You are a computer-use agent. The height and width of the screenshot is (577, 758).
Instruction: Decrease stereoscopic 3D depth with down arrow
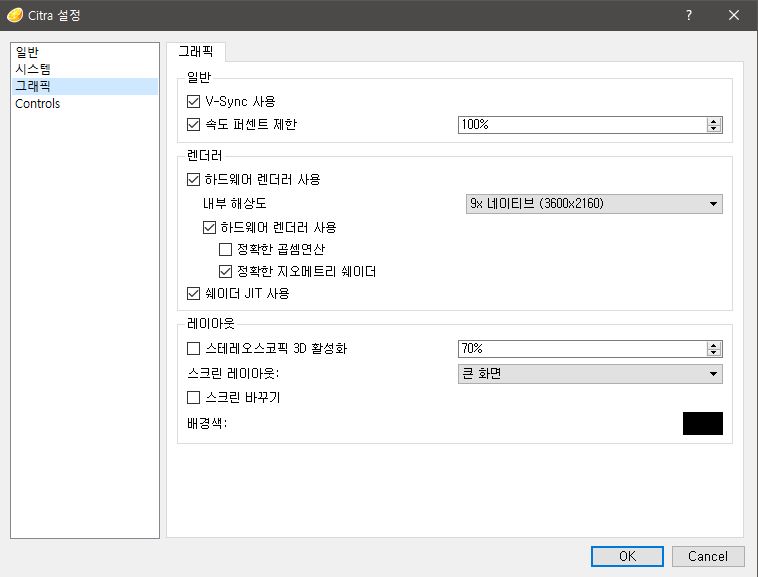click(713, 353)
